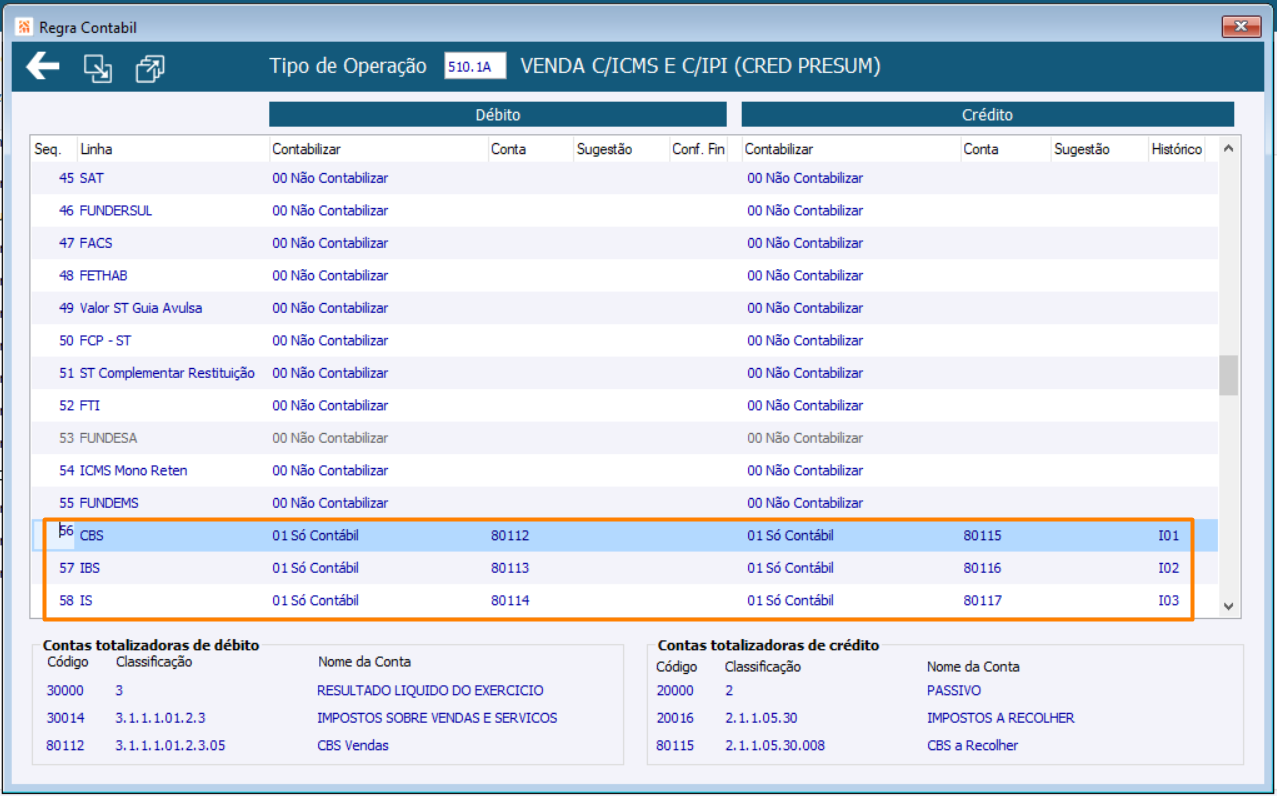The width and height of the screenshot is (1277, 796).
Task: Click the Histórico column header
Action: tap(1176, 149)
